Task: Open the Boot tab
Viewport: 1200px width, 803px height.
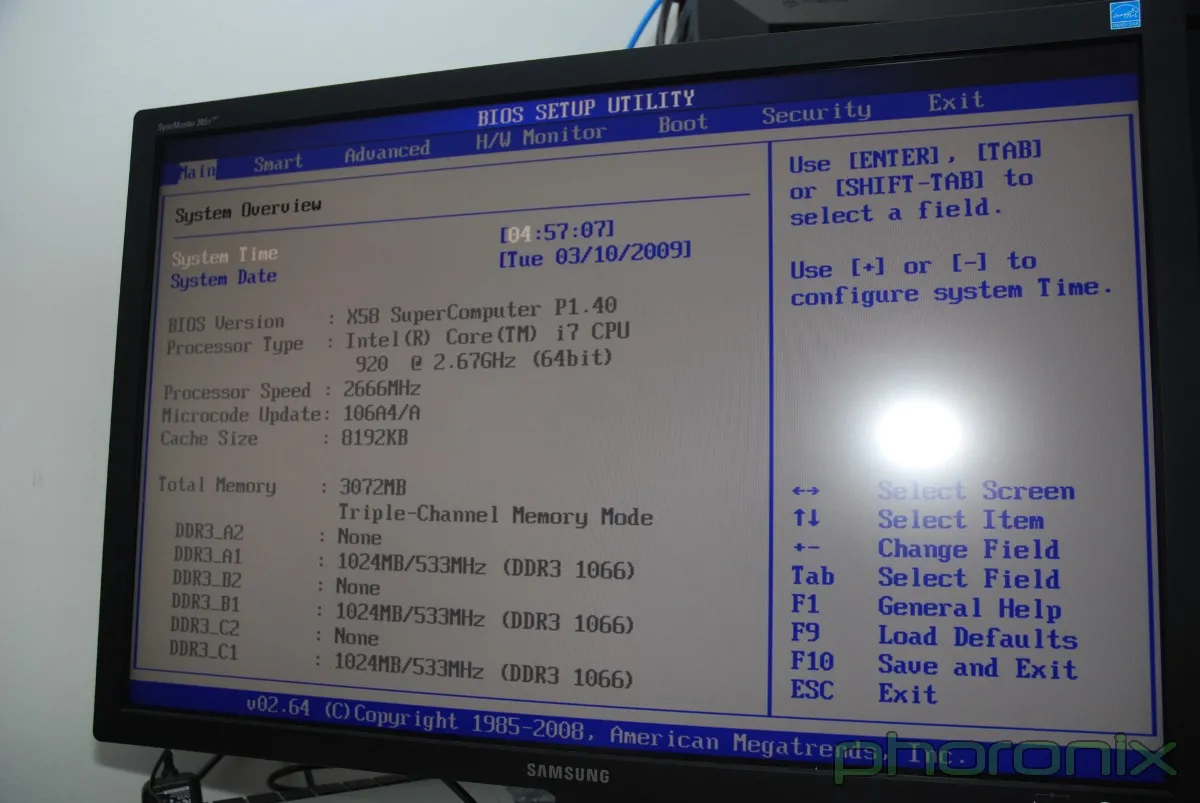Action: [x=683, y=124]
